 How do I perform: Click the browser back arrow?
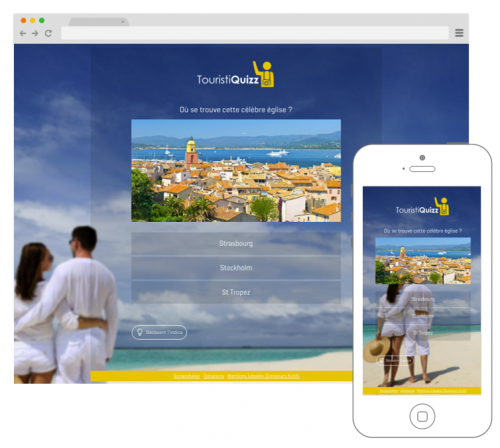point(23,33)
